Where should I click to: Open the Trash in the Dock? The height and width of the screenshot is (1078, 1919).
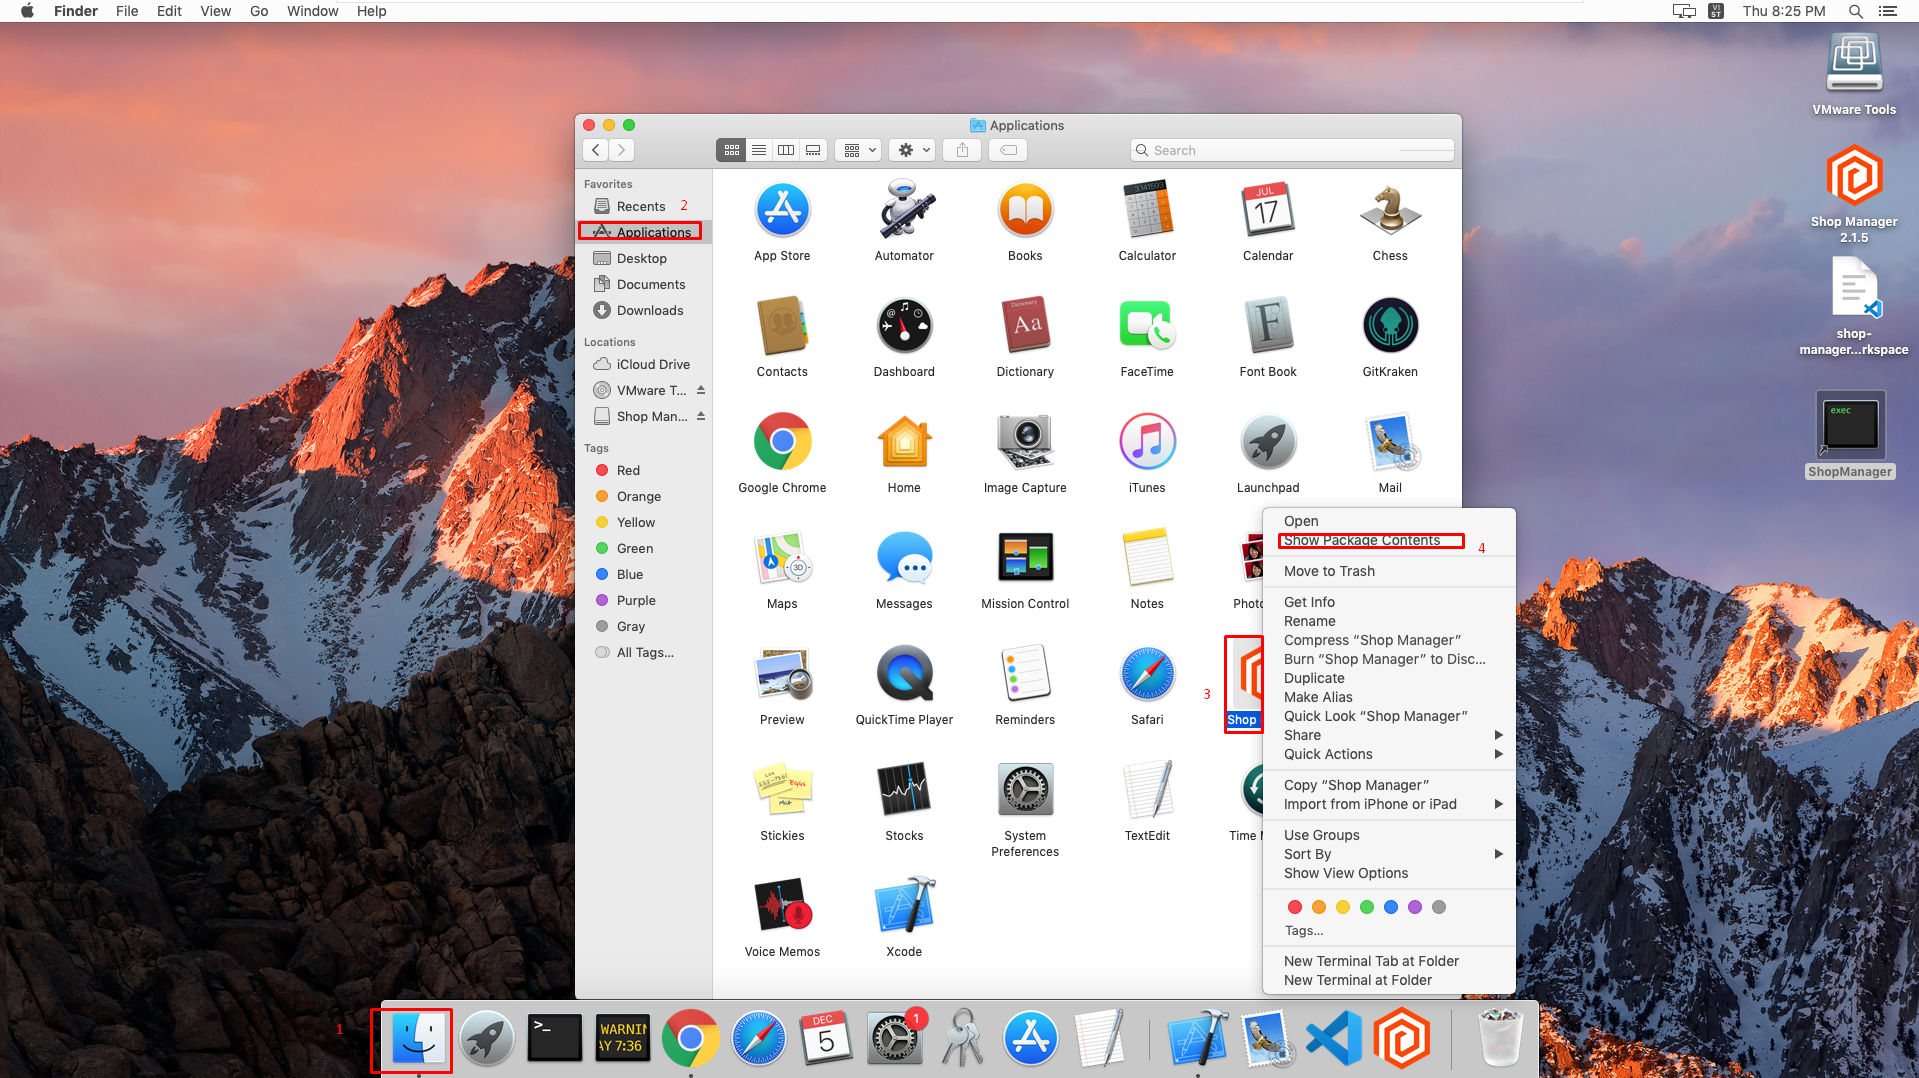point(1500,1040)
